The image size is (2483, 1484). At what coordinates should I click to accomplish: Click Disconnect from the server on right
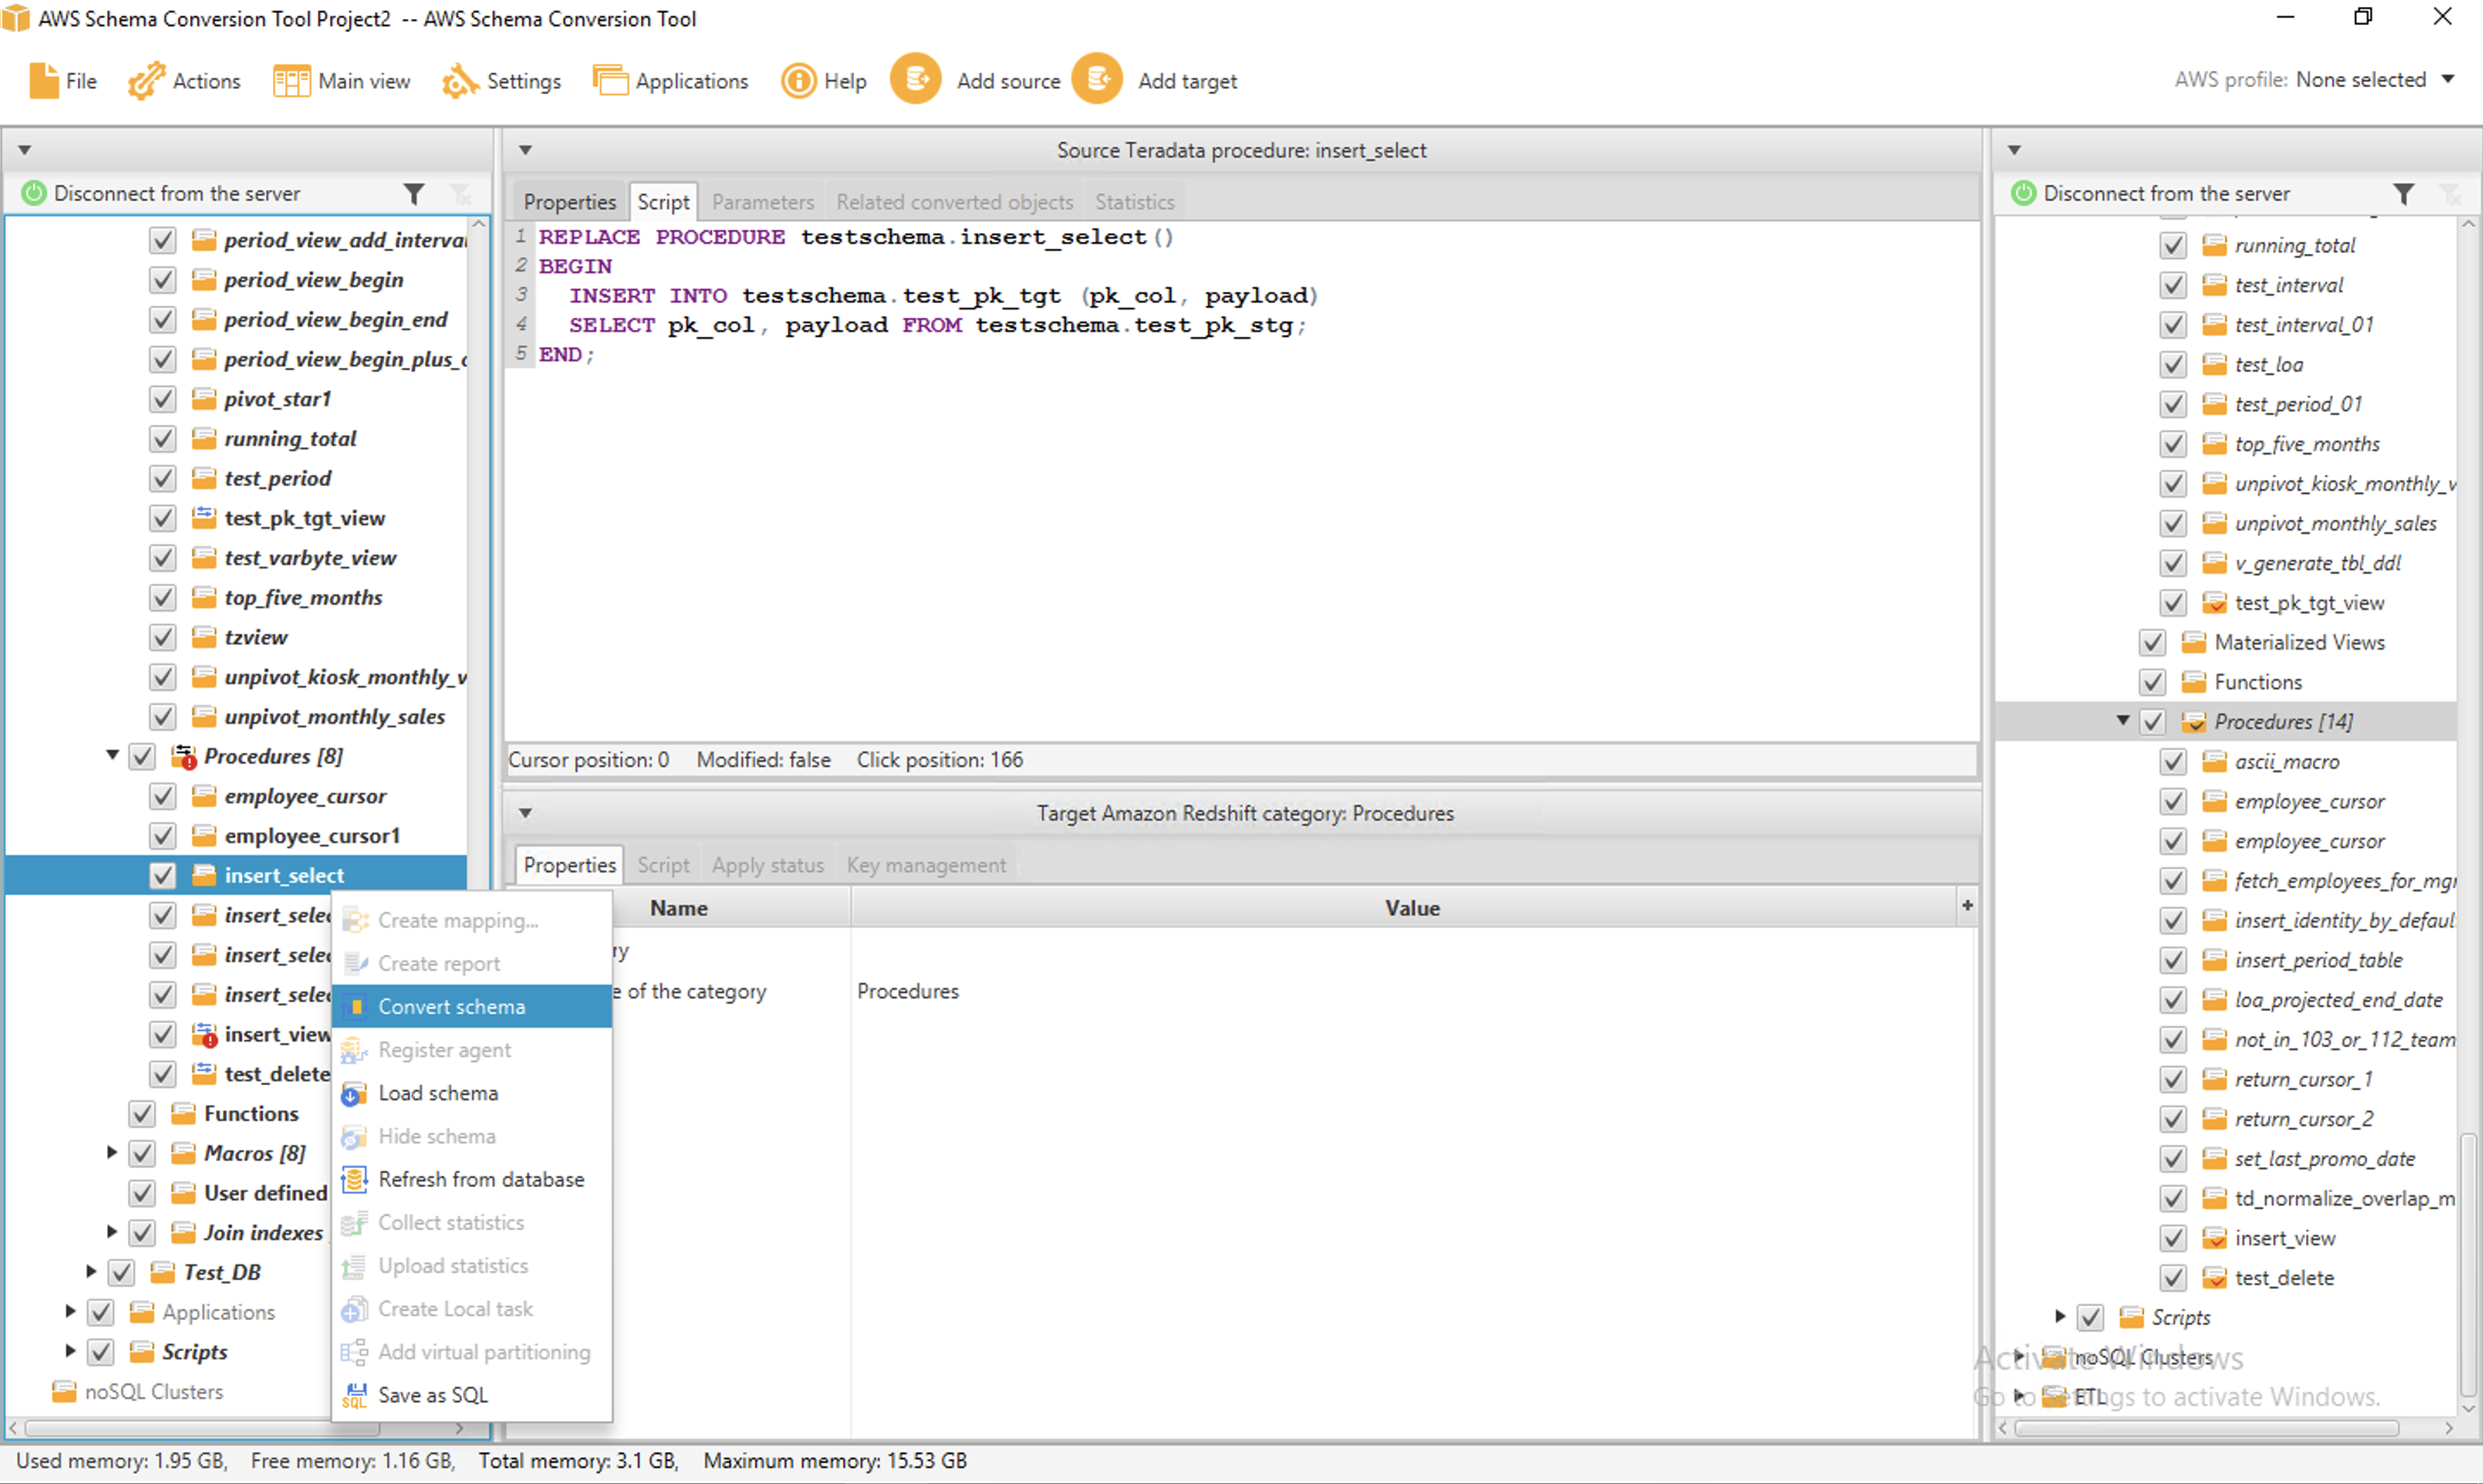(x=2165, y=193)
